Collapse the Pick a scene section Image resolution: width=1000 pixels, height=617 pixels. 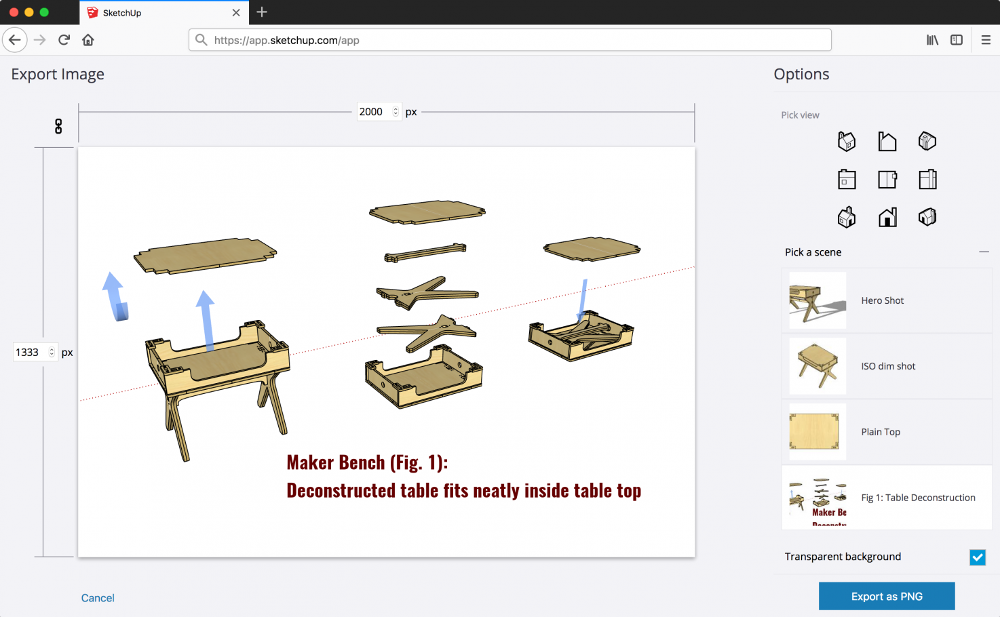[x=984, y=252]
